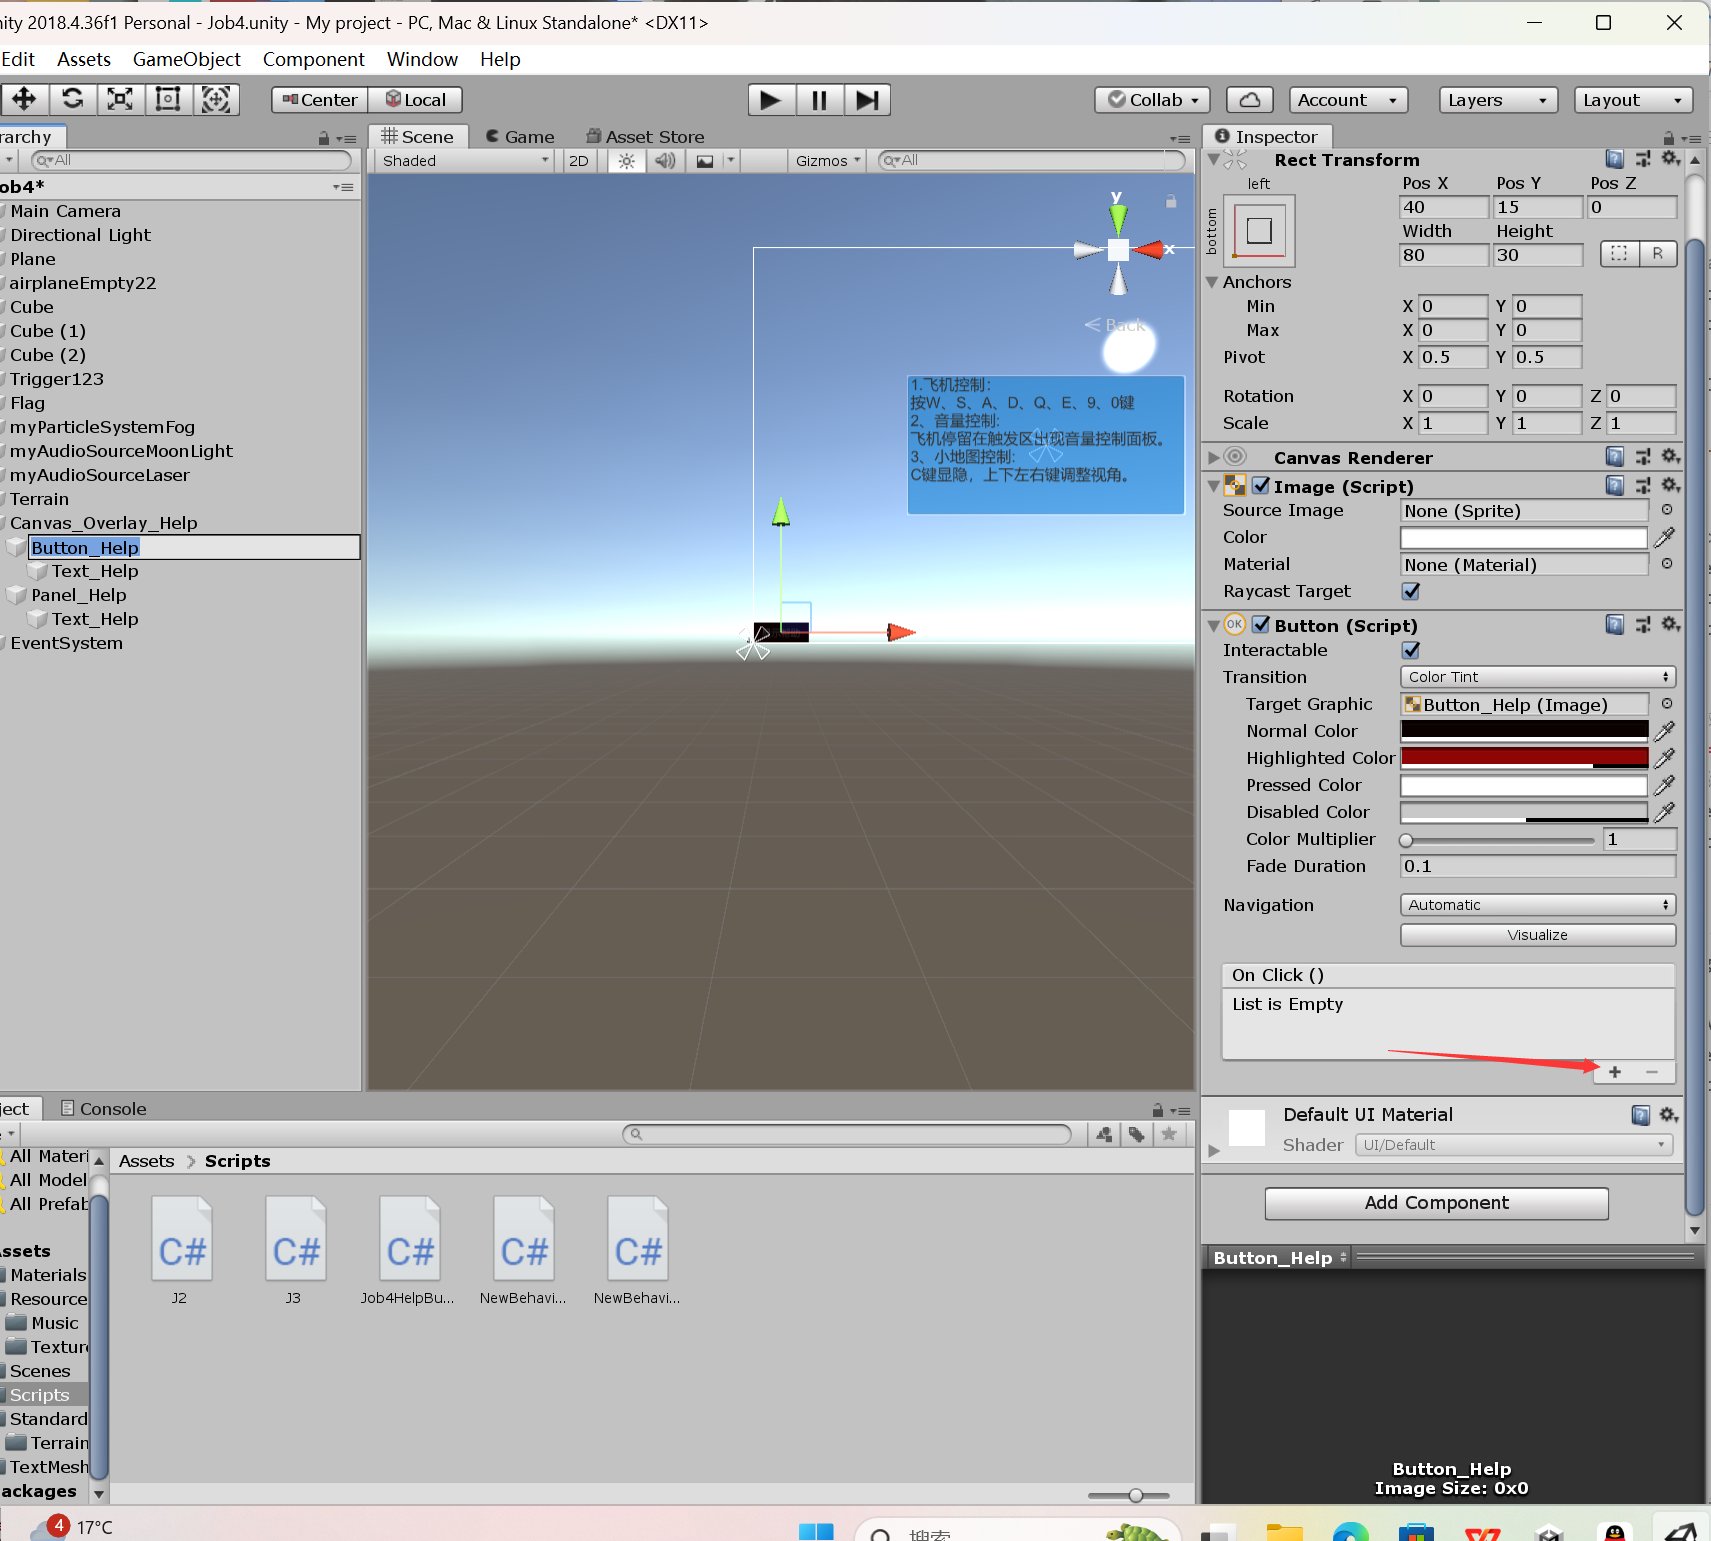This screenshot has width=1711, height=1541.
Task: Select the Move tool in toolbar
Action: (24, 99)
